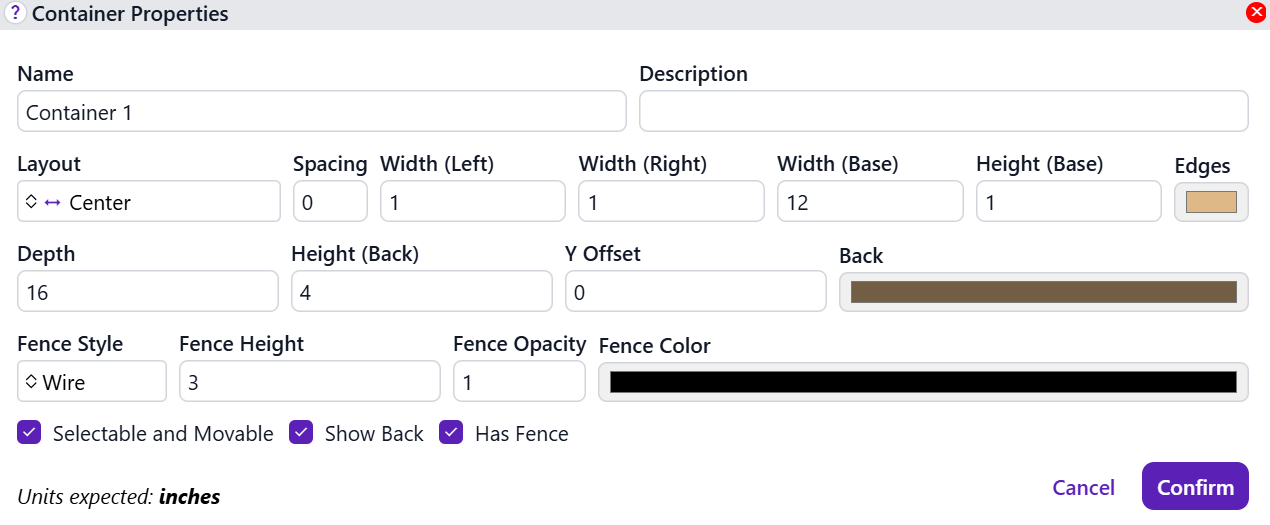
Task: Pick a new Back color
Action: [1043, 292]
